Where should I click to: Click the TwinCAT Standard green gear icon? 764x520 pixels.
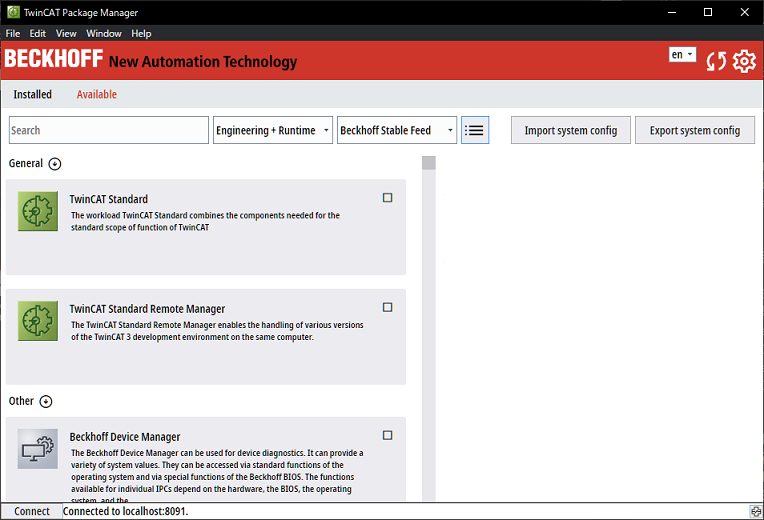pyautogui.click(x=38, y=211)
